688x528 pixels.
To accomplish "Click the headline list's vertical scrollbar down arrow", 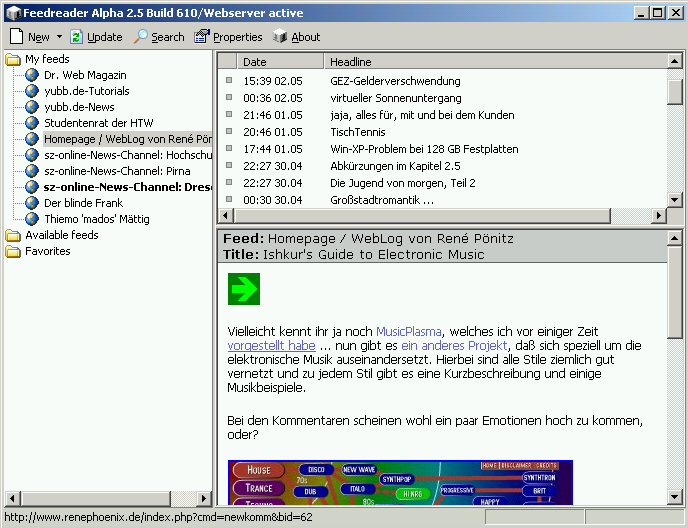I will [675, 199].
